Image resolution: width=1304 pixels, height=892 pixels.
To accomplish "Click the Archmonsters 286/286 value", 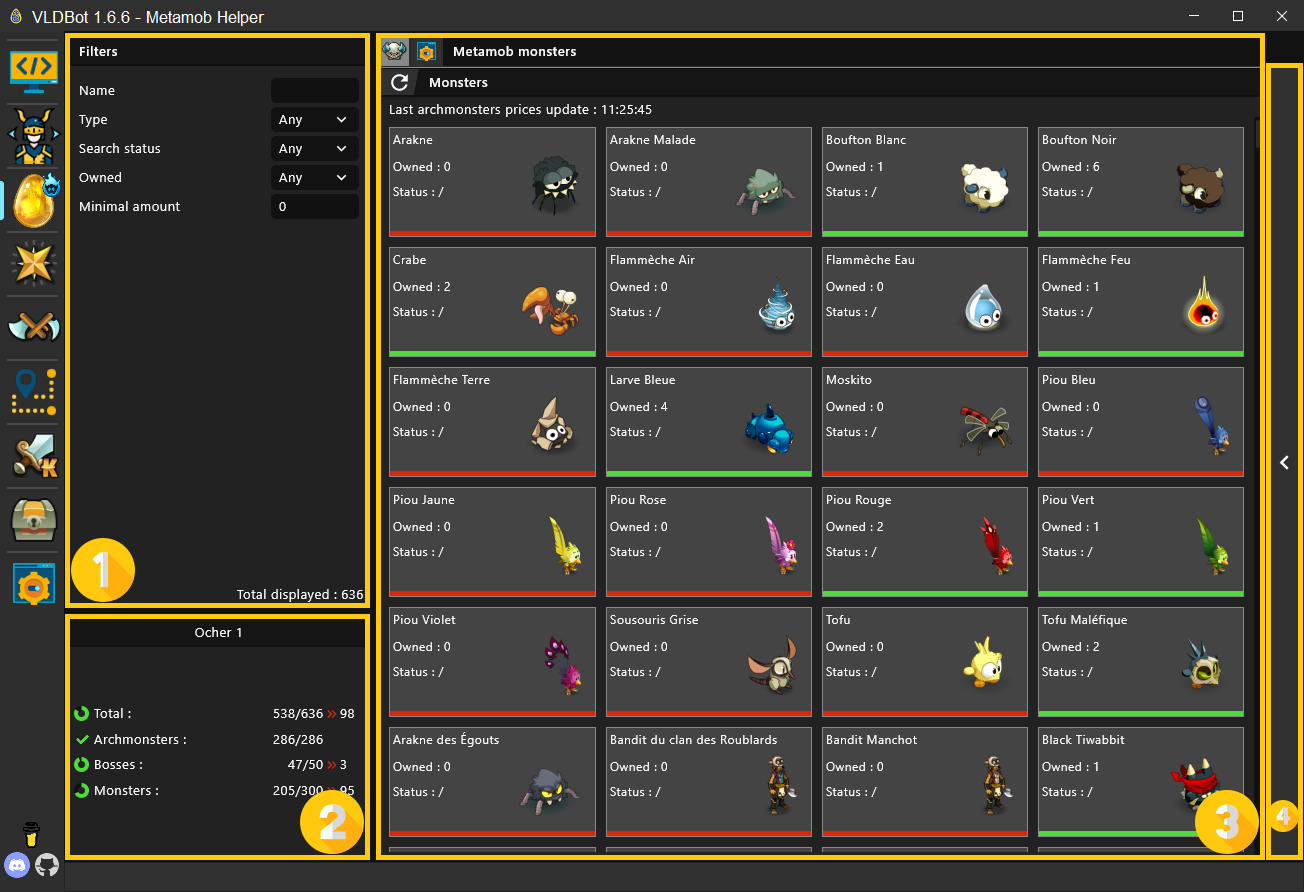I will (298, 740).
